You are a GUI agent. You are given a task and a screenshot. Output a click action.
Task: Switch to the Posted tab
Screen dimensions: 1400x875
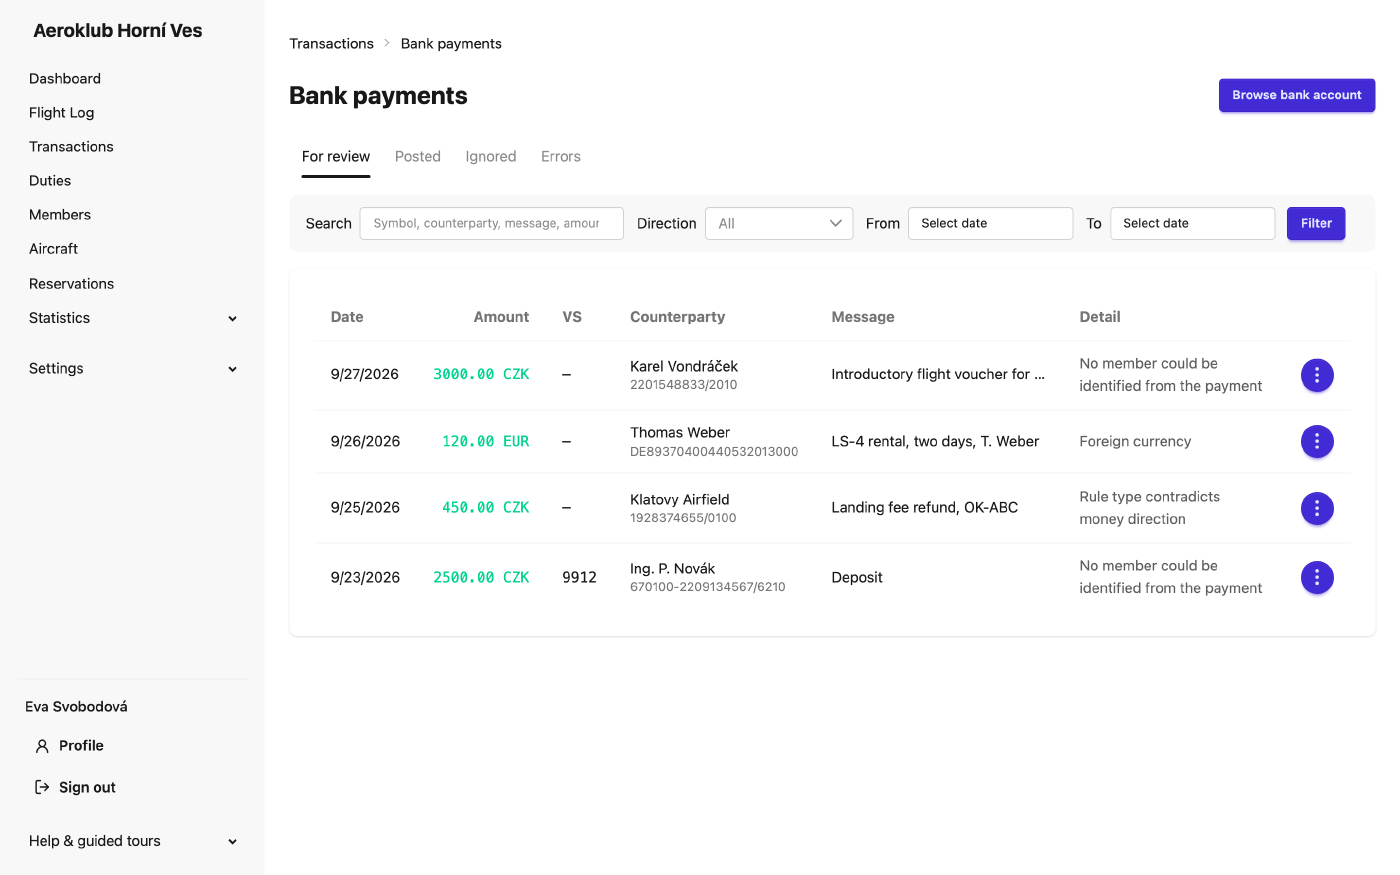click(x=418, y=157)
